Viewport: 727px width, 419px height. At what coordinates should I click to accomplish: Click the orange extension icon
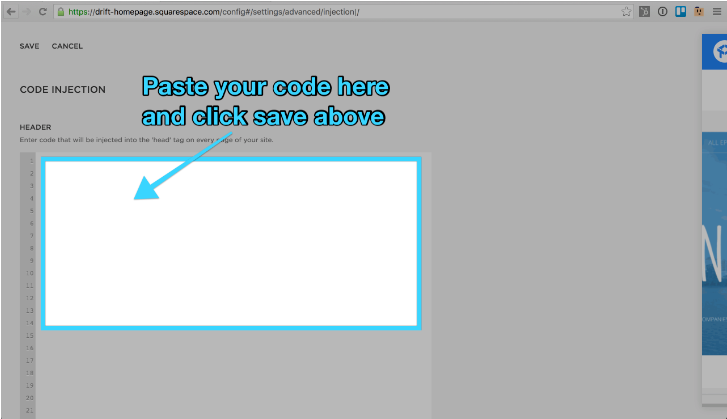click(699, 12)
